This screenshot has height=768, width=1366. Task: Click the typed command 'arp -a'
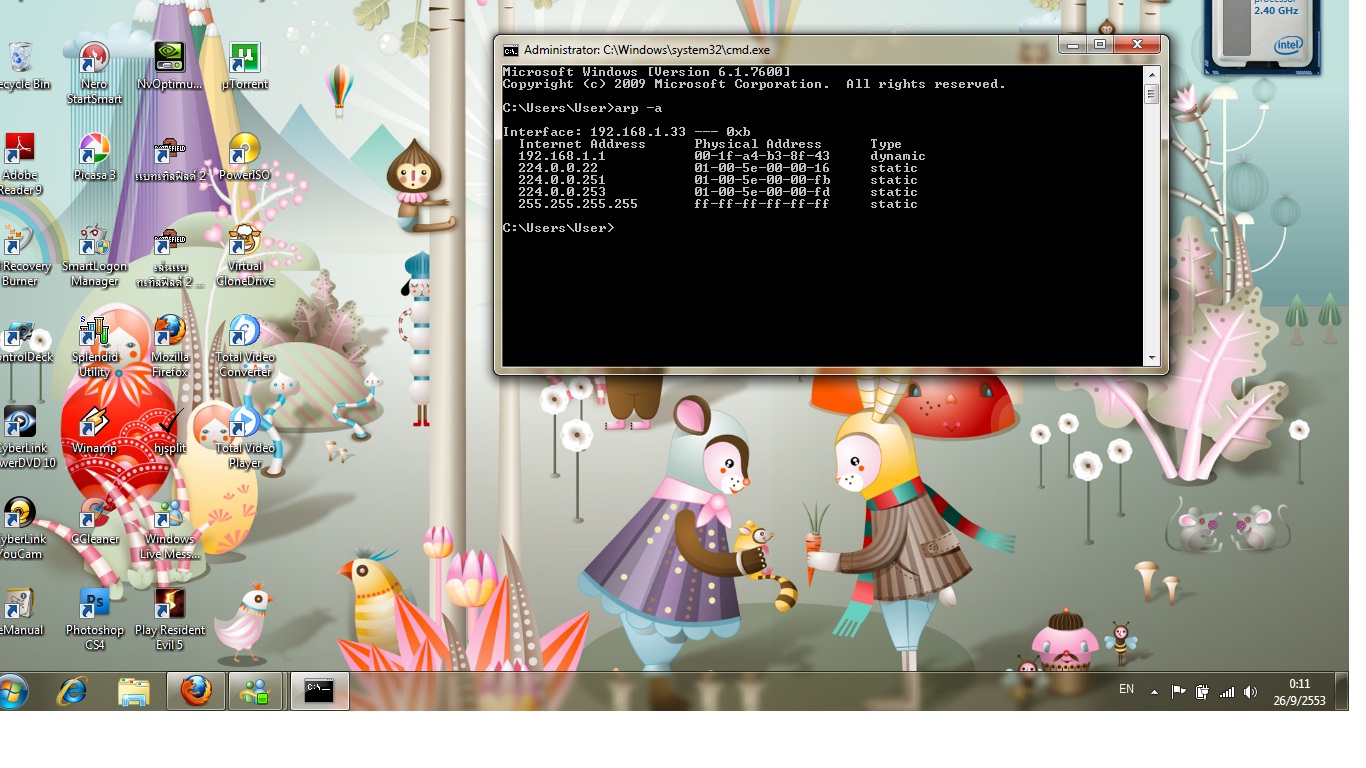638,108
